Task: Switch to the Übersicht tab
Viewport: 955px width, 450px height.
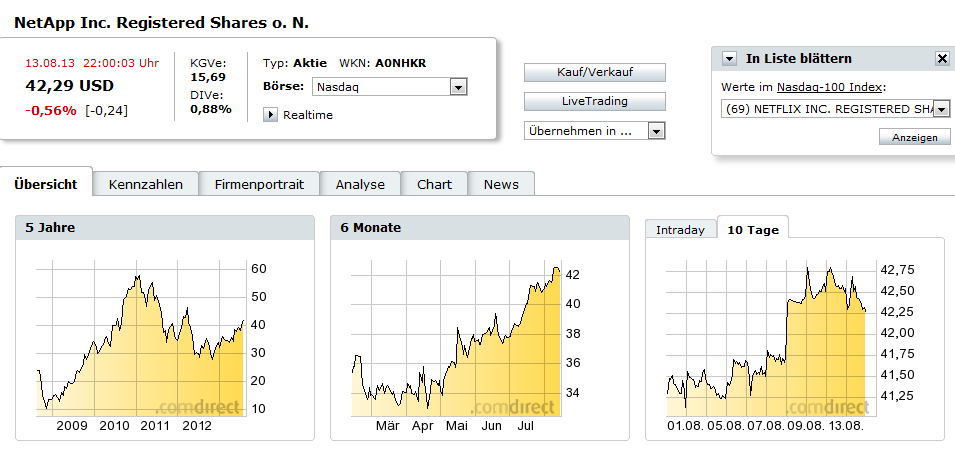Action: tap(46, 184)
